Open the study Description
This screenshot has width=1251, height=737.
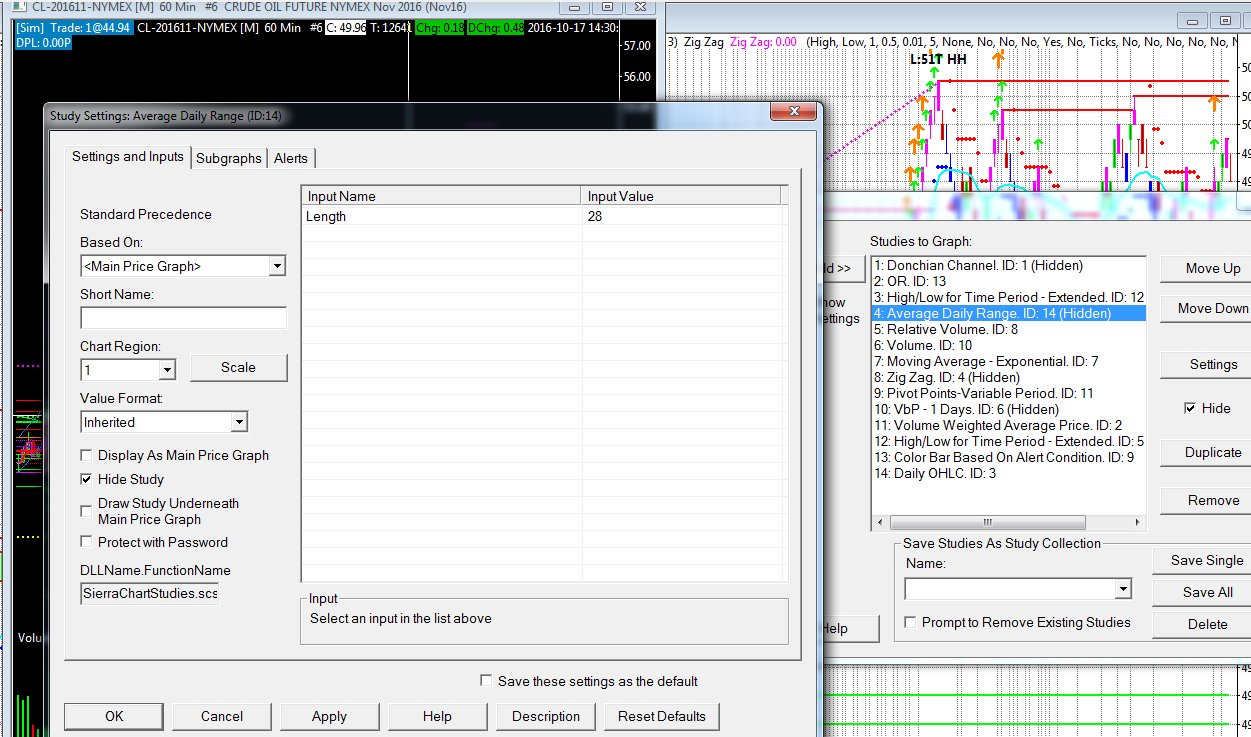[x=546, y=716]
